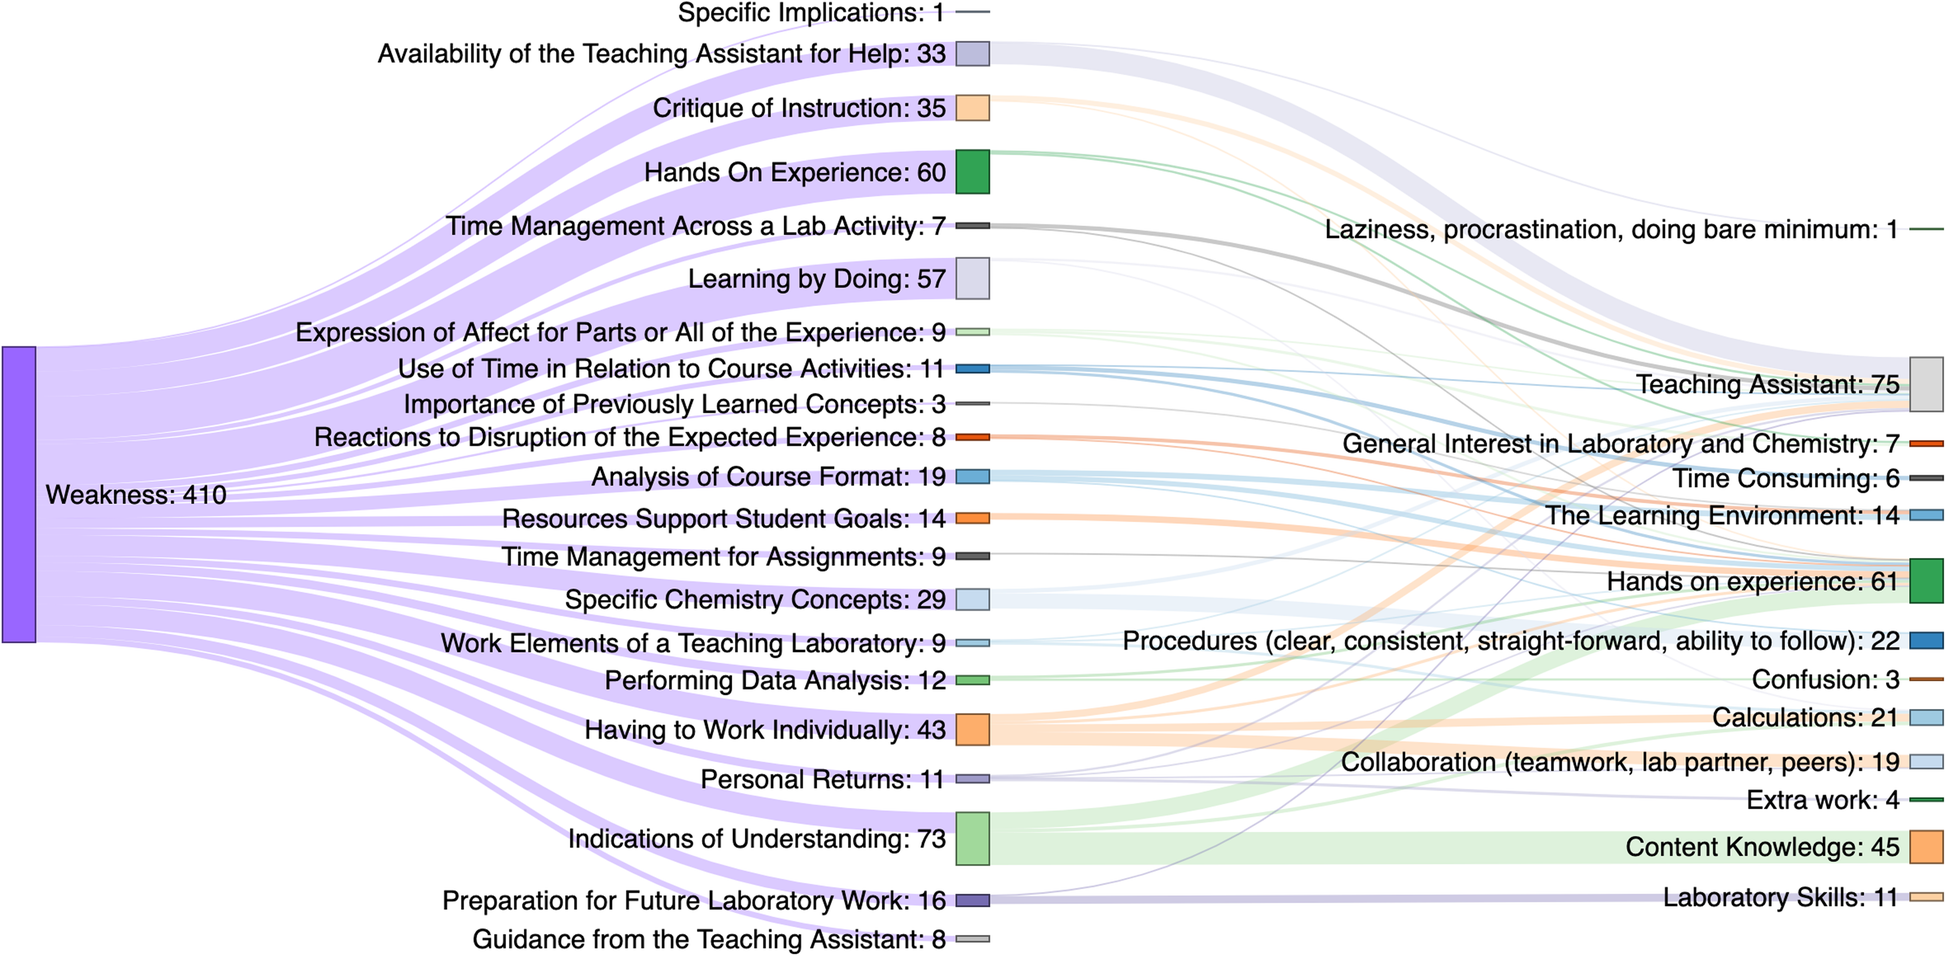Image resolution: width=1946 pixels, height=956 pixels.
Task: Click the Procedures: 22 blue node
Action: click(x=1926, y=641)
